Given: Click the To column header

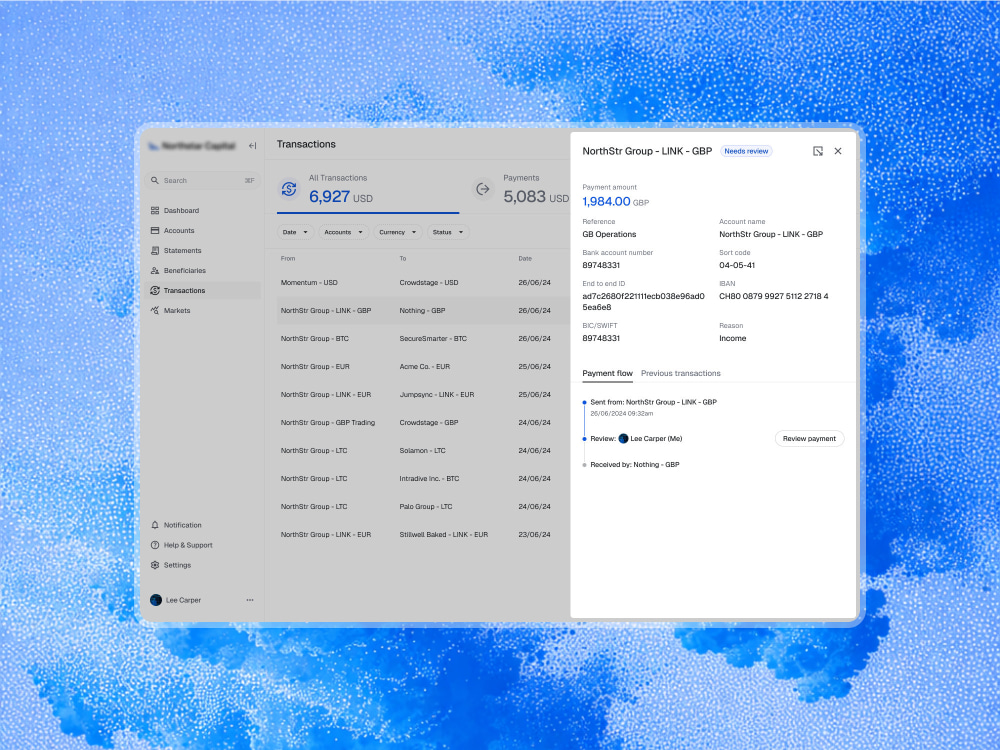Looking at the screenshot, I should click(402, 259).
